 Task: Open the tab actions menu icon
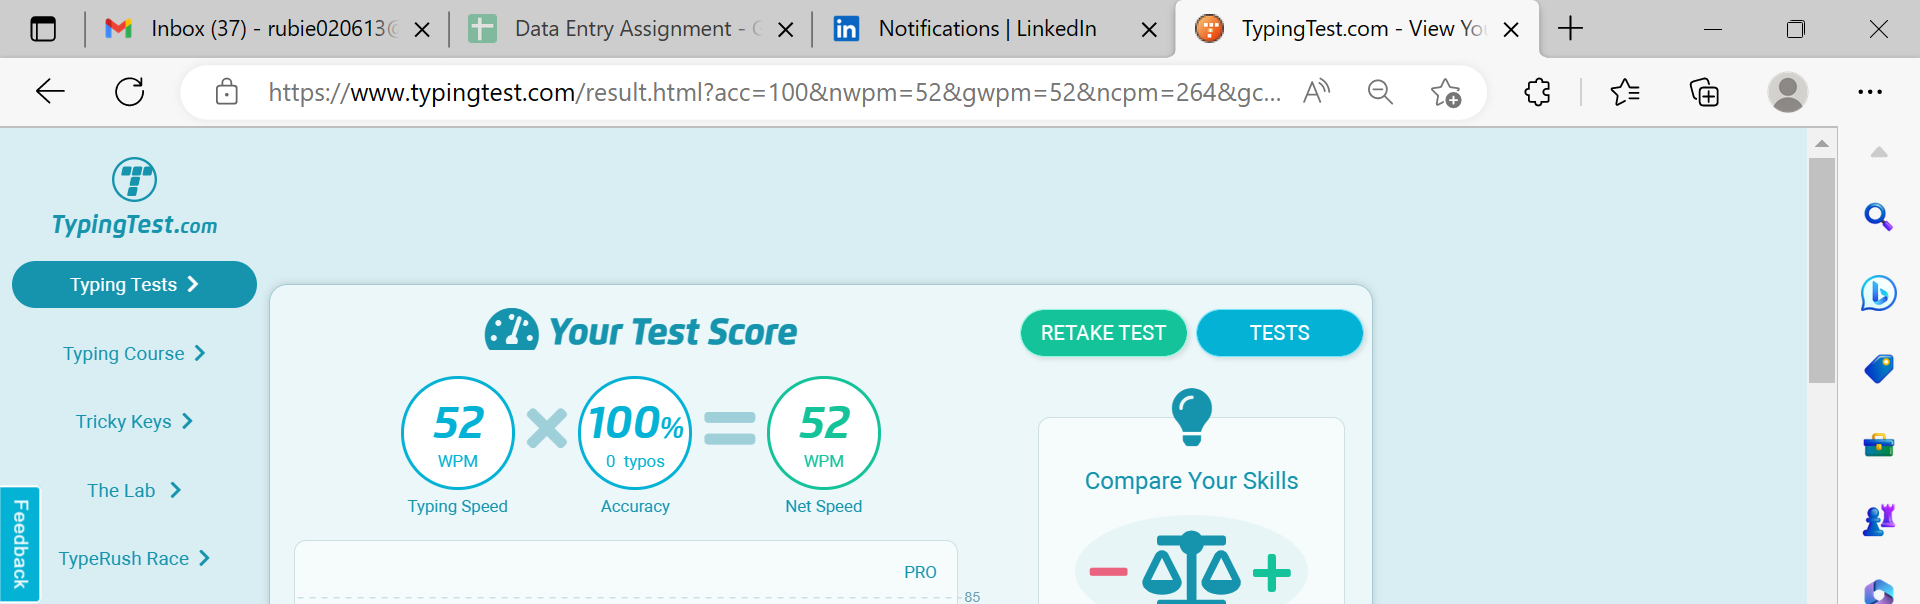click(x=43, y=29)
